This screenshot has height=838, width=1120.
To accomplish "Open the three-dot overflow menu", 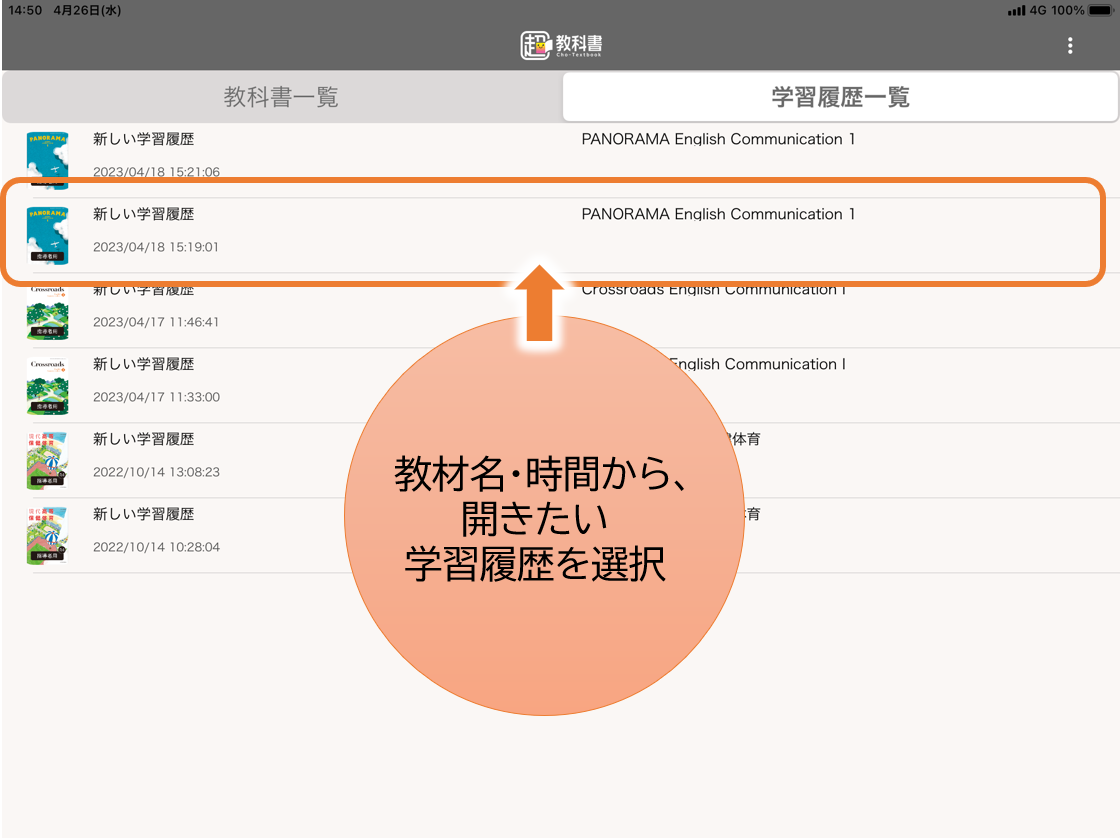I will tap(1069, 46).
